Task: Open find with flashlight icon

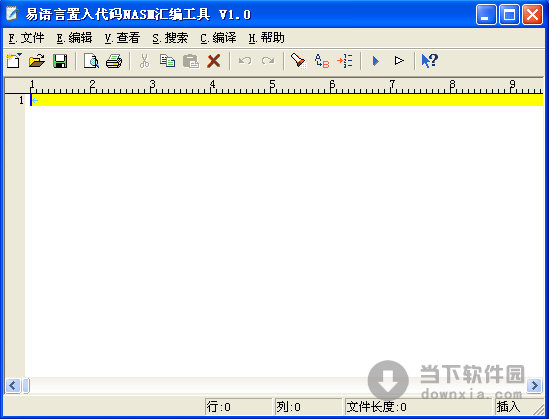Action: coord(299,61)
